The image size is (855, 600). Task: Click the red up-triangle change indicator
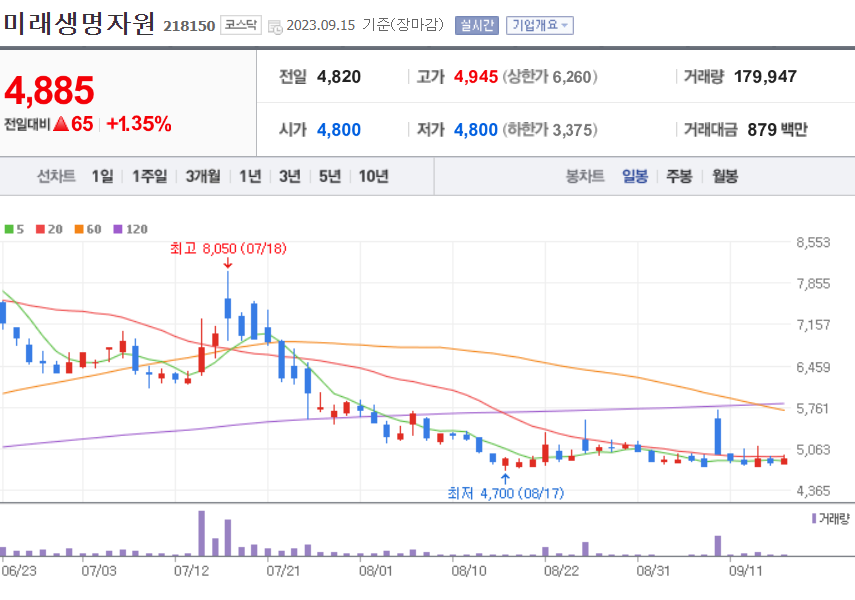pyautogui.click(x=61, y=124)
